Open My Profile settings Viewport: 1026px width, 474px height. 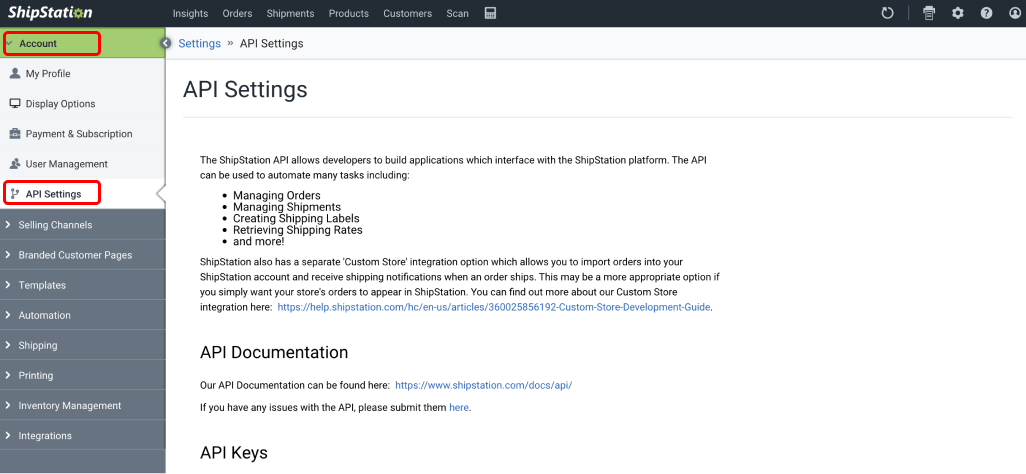pos(82,73)
